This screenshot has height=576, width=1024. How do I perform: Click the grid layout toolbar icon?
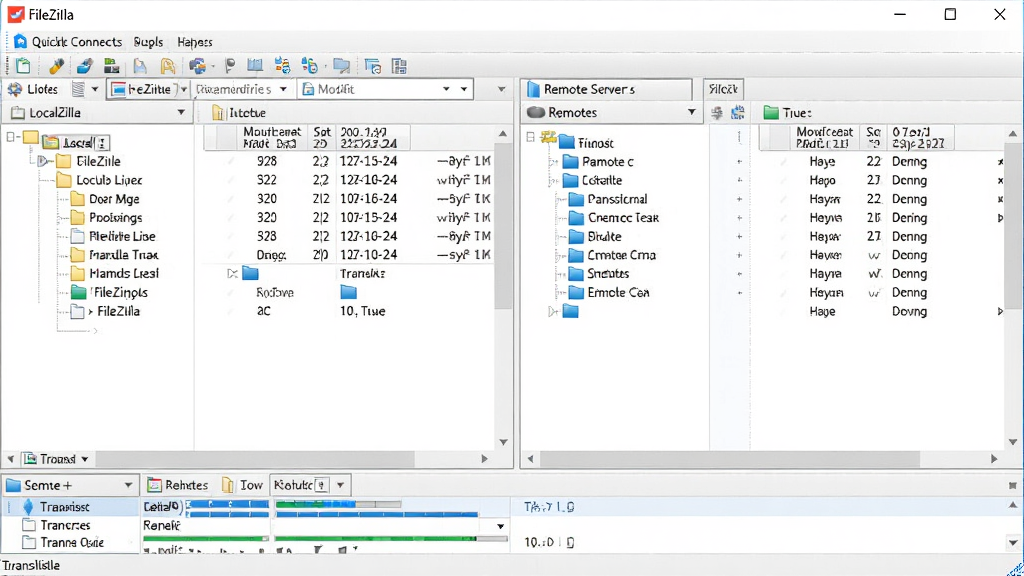[x=399, y=65]
